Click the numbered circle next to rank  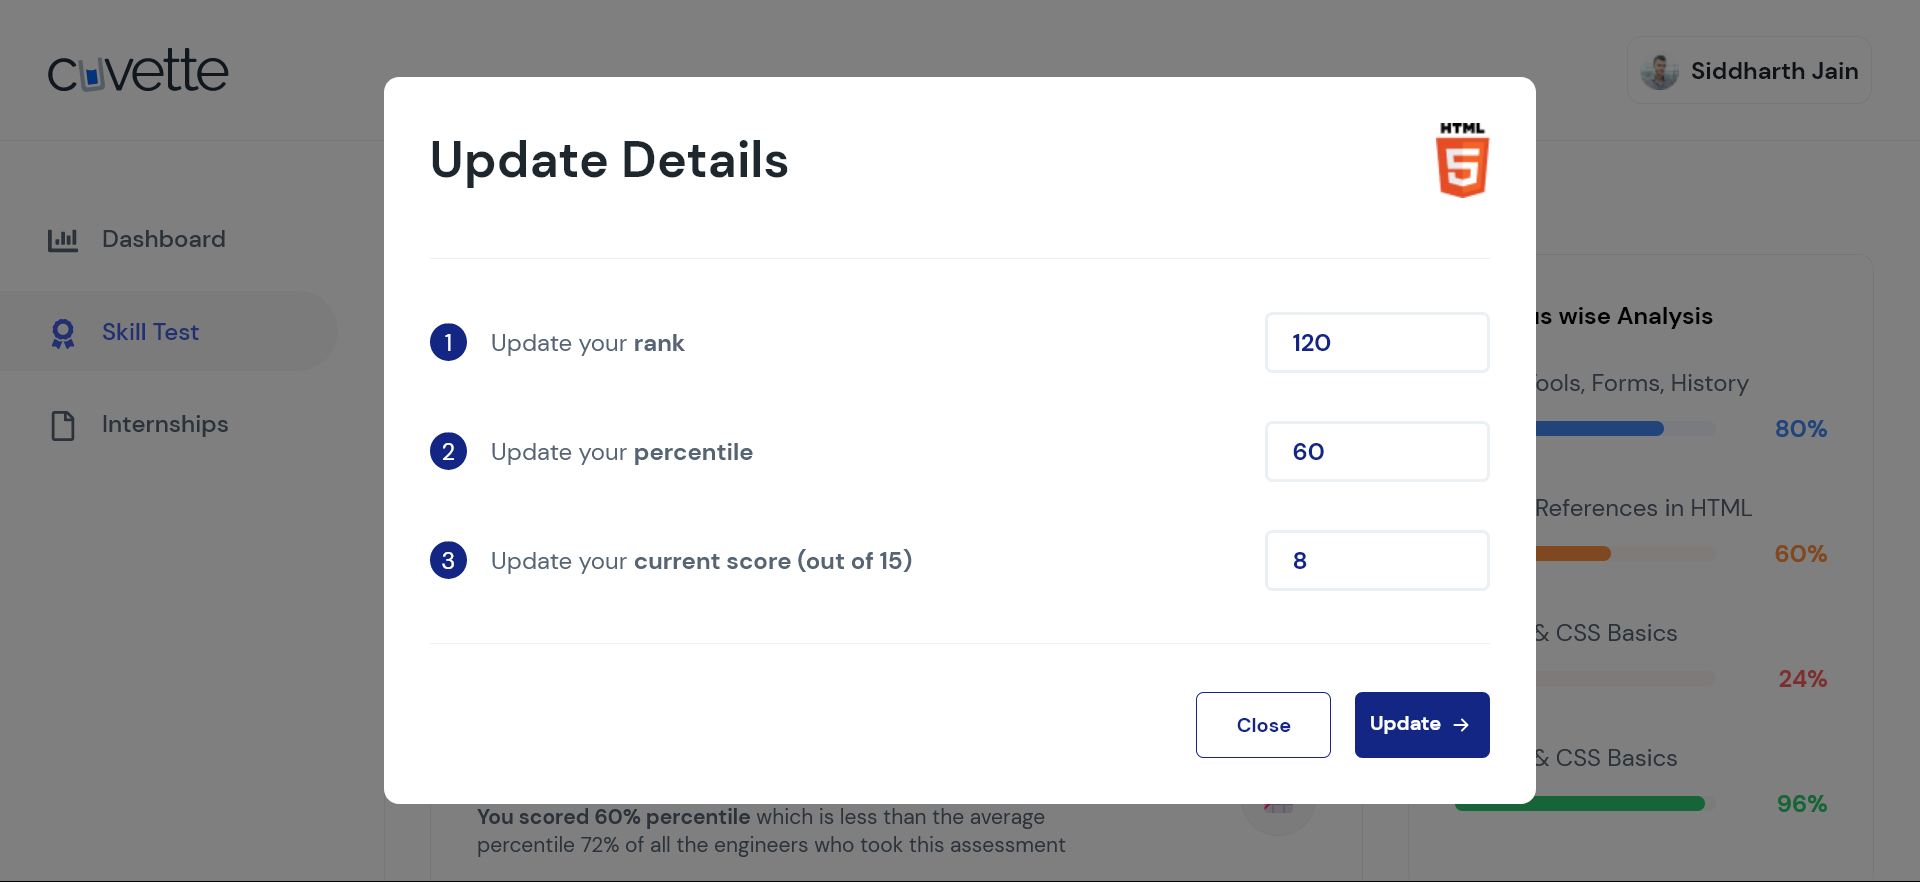click(x=447, y=342)
